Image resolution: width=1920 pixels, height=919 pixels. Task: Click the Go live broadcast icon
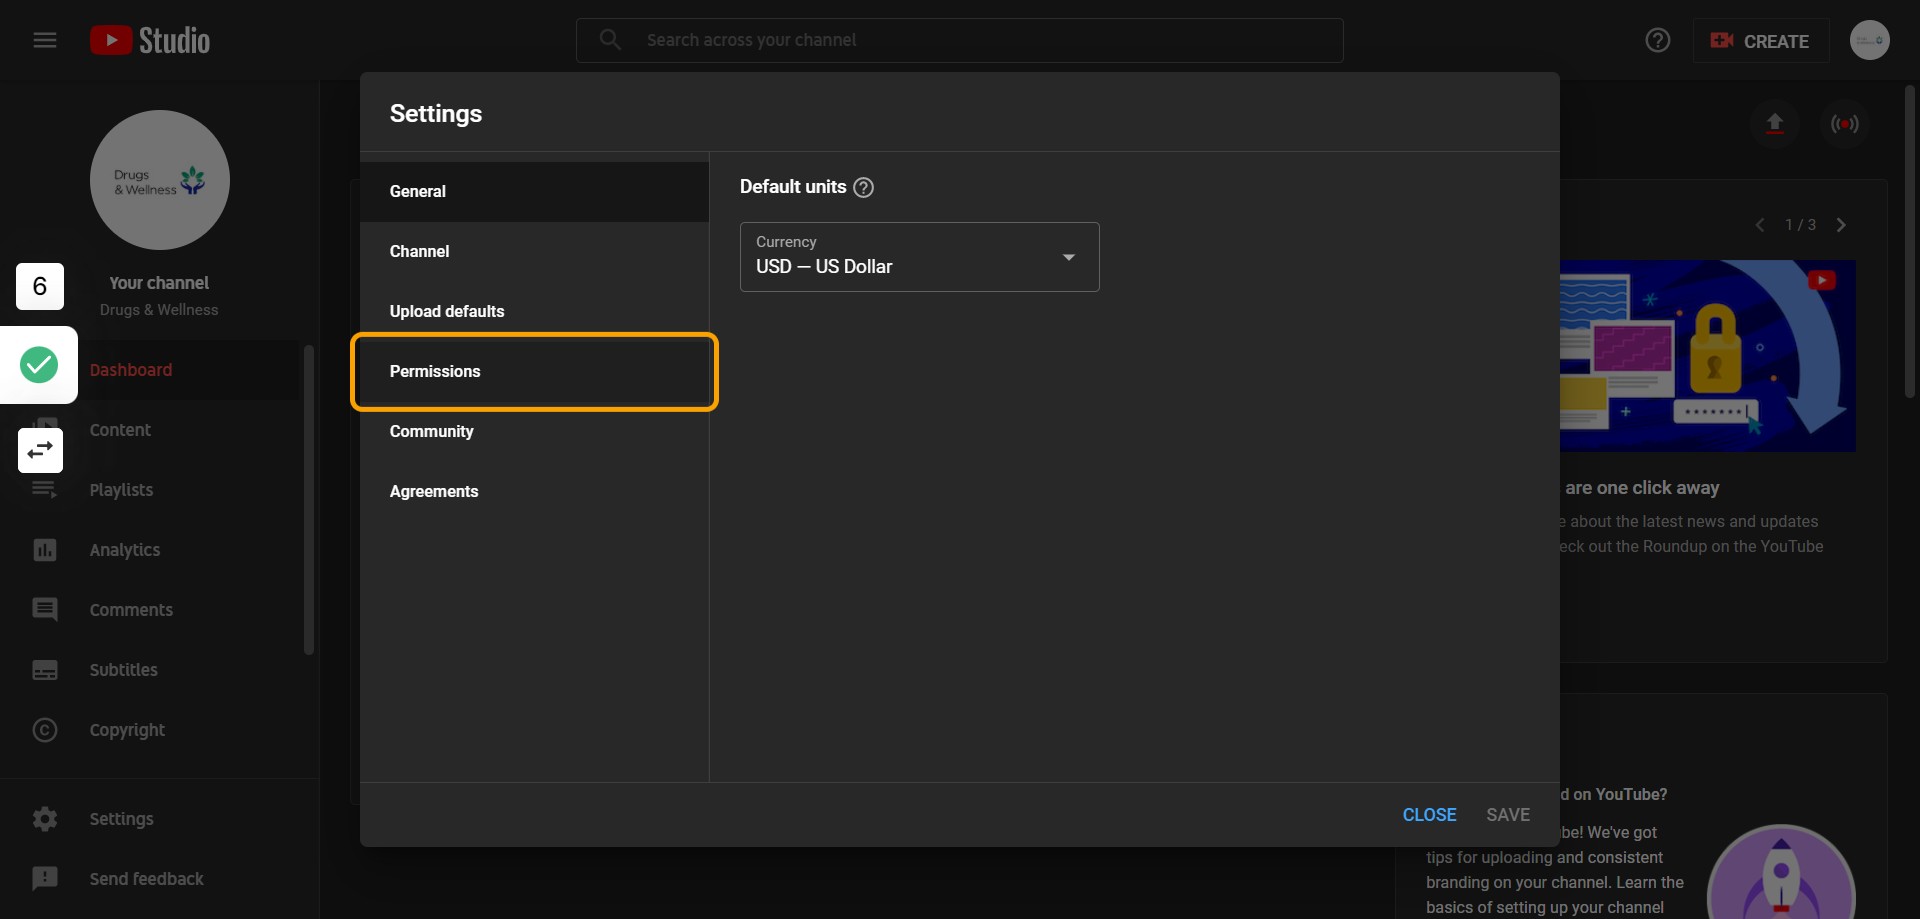1845,123
